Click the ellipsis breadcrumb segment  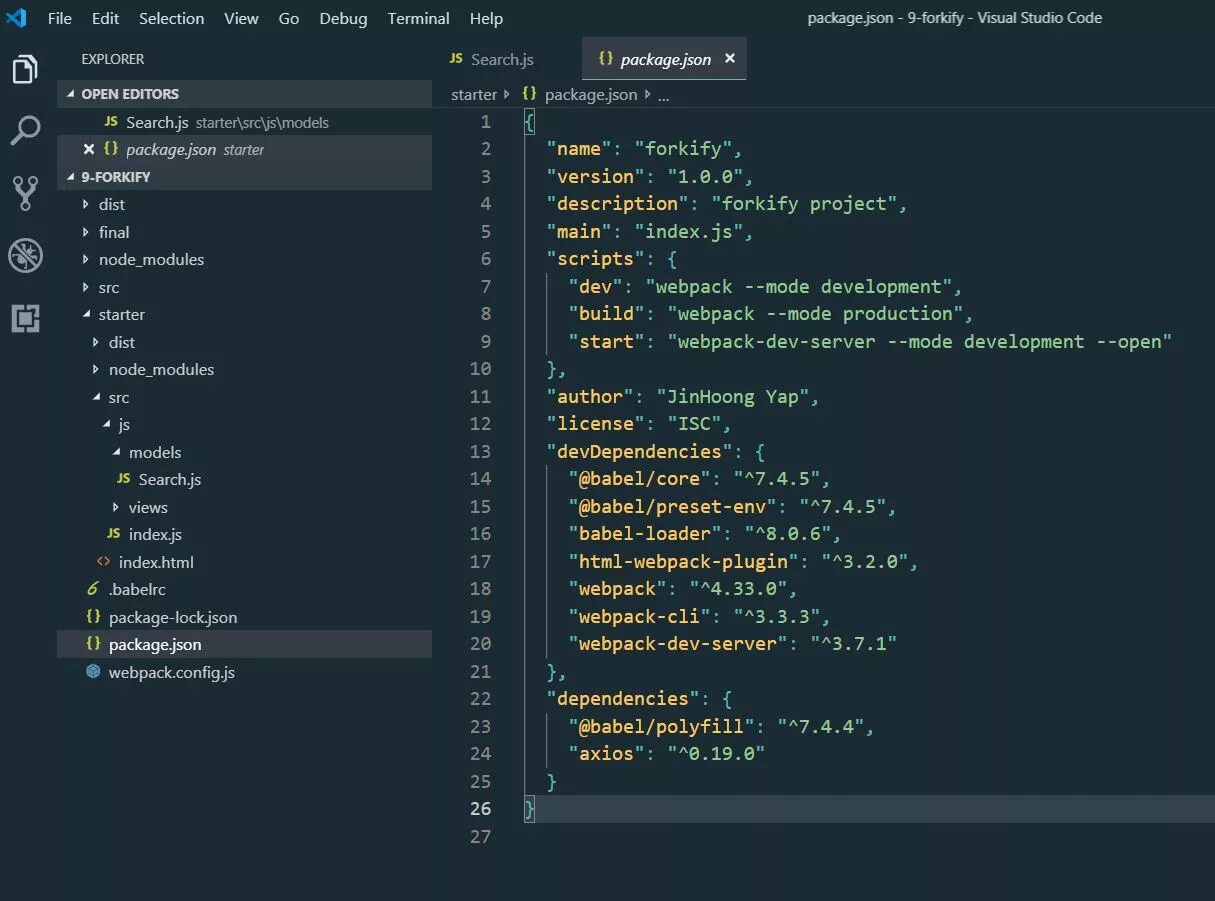(663, 95)
